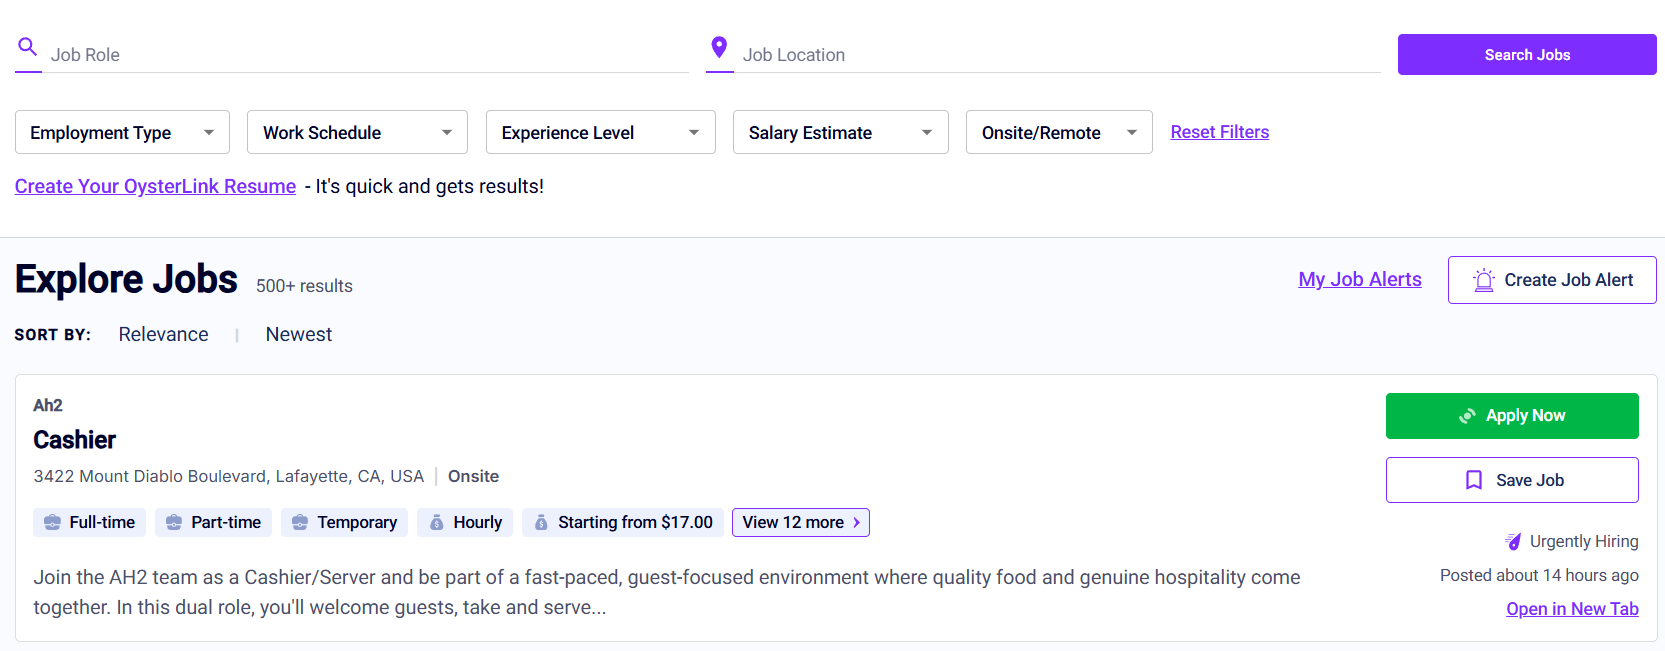Sort results by Newest

click(298, 335)
